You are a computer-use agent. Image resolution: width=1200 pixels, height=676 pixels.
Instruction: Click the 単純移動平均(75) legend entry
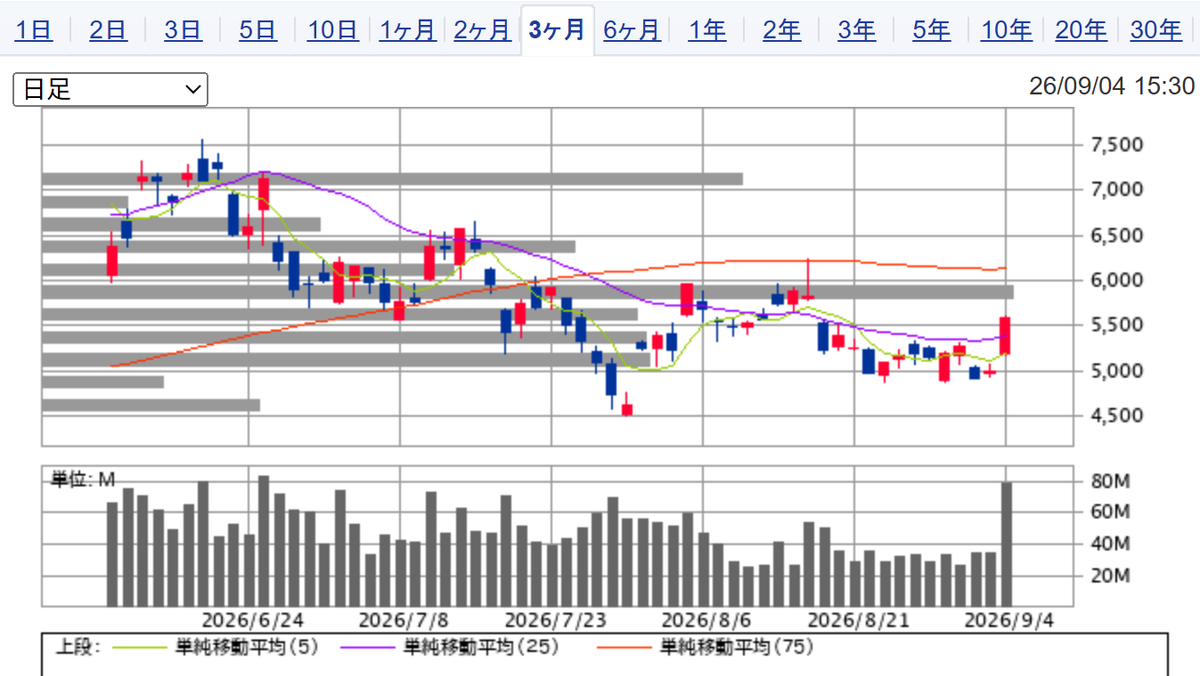pos(737,648)
